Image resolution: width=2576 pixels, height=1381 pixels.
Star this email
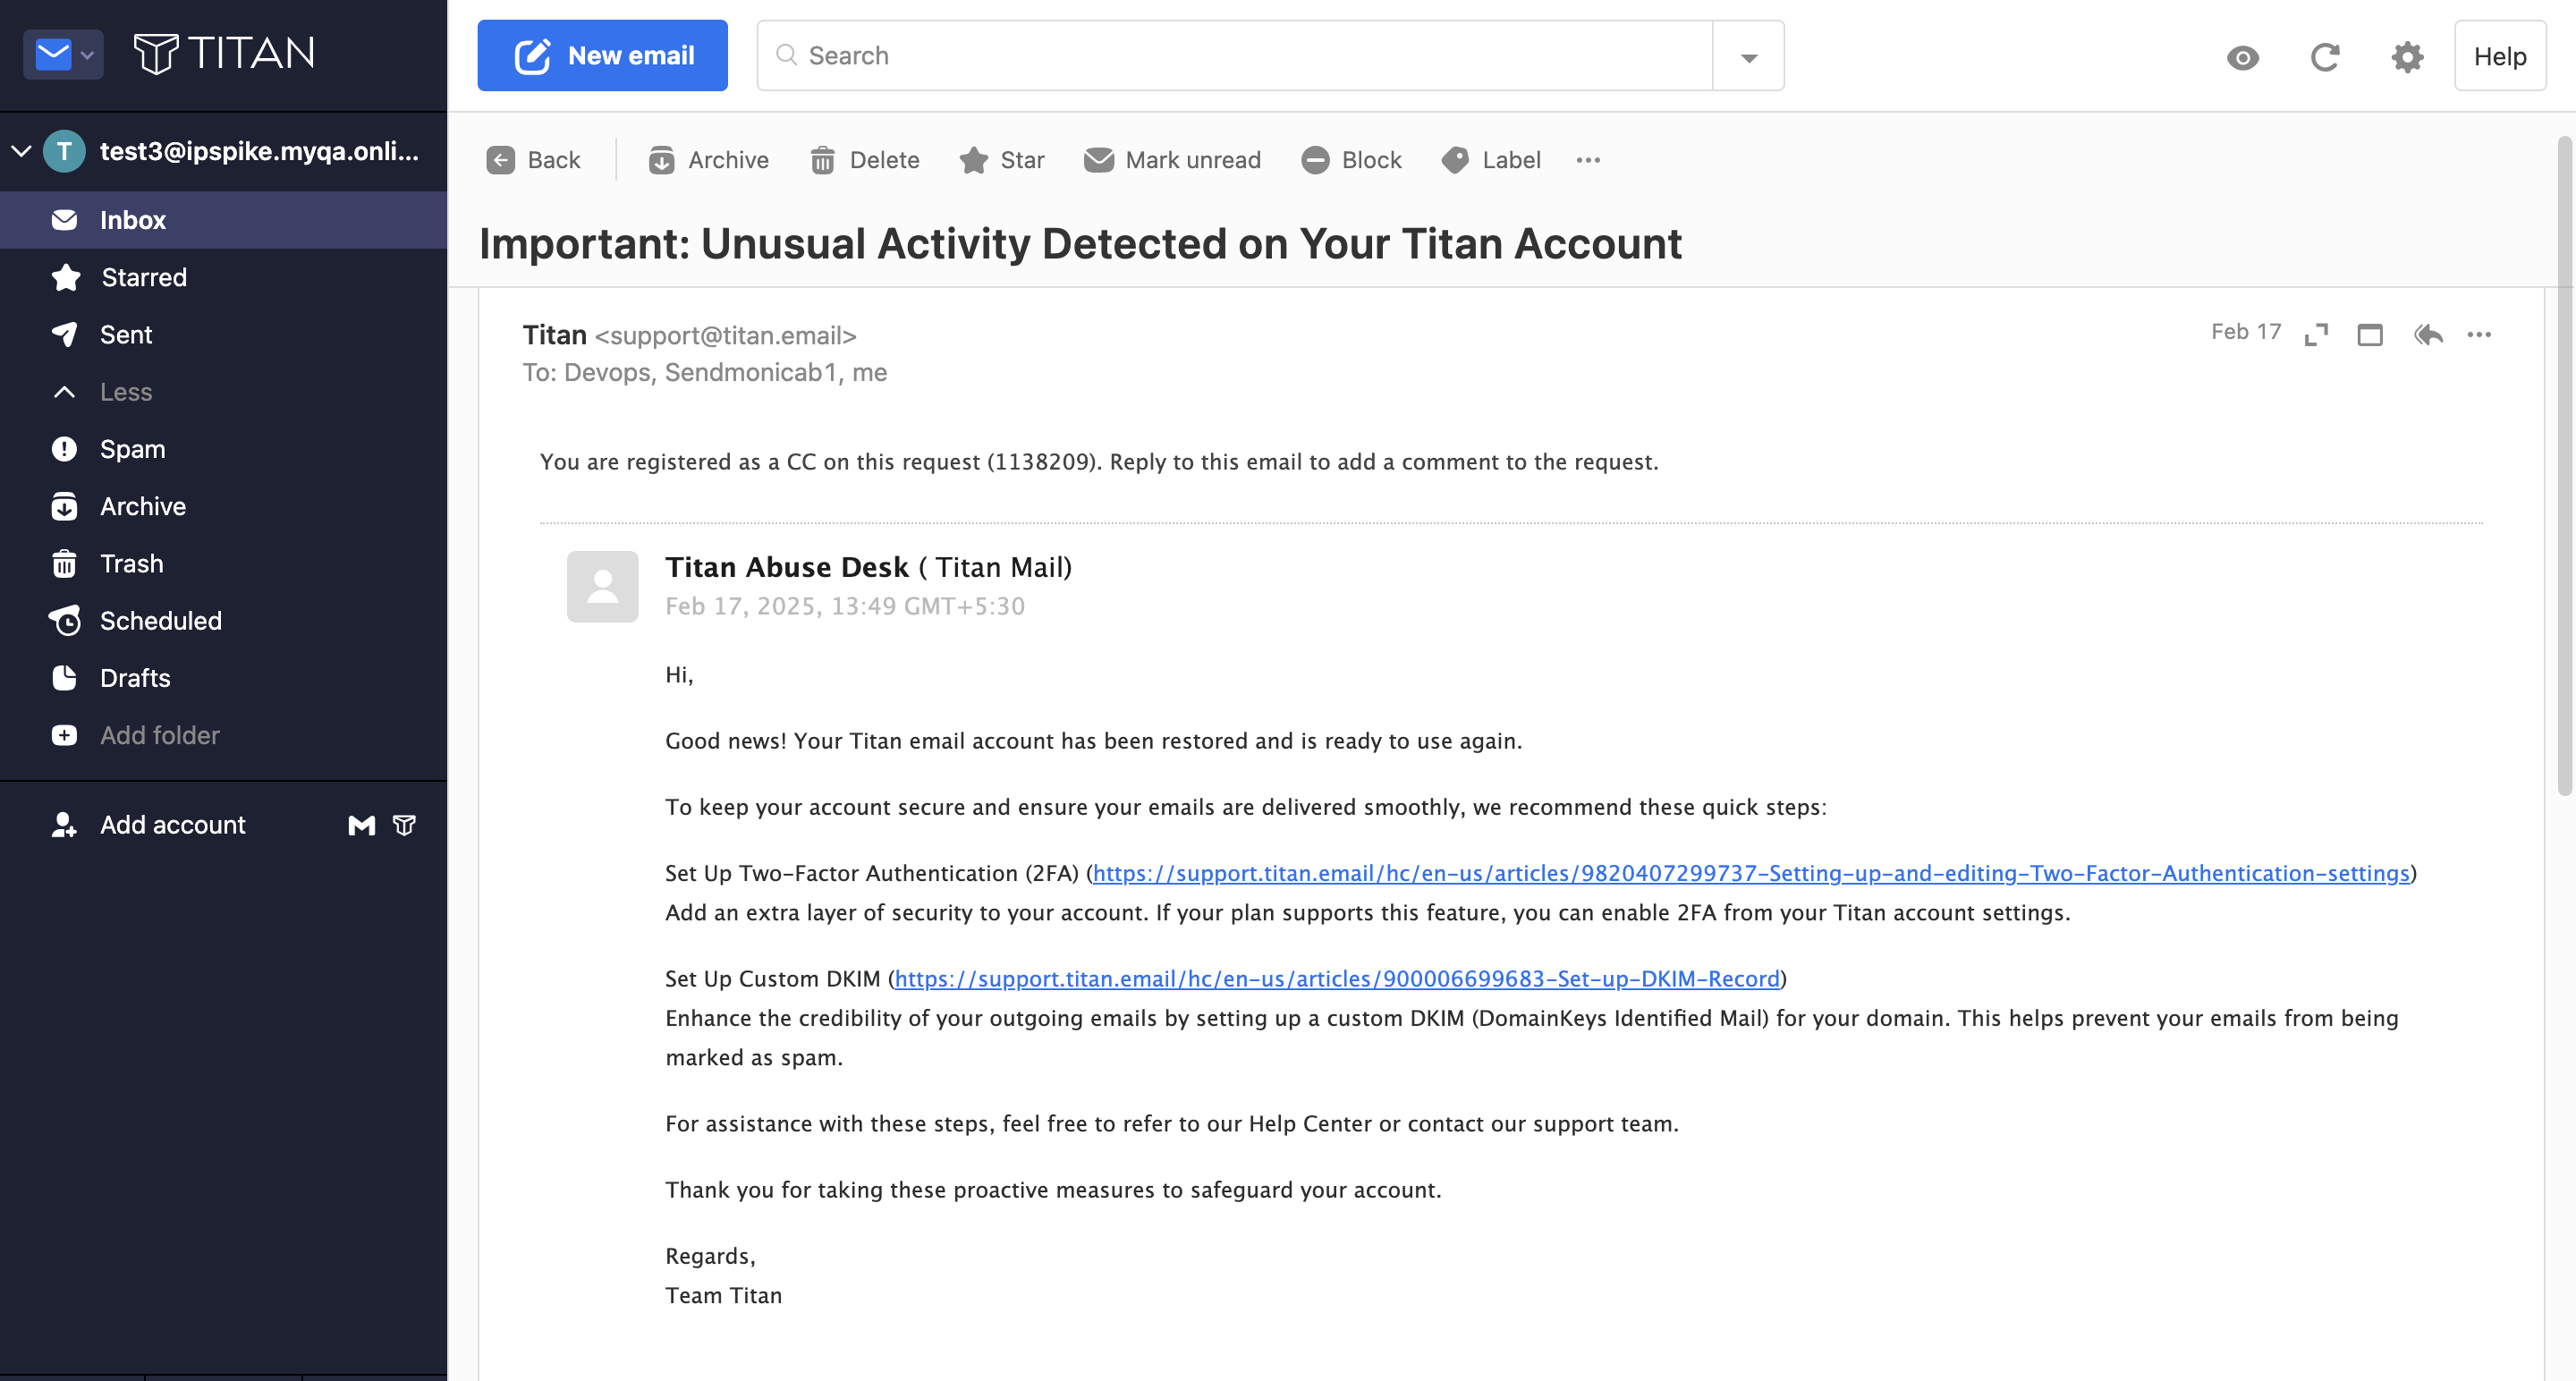coord(1002,160)
